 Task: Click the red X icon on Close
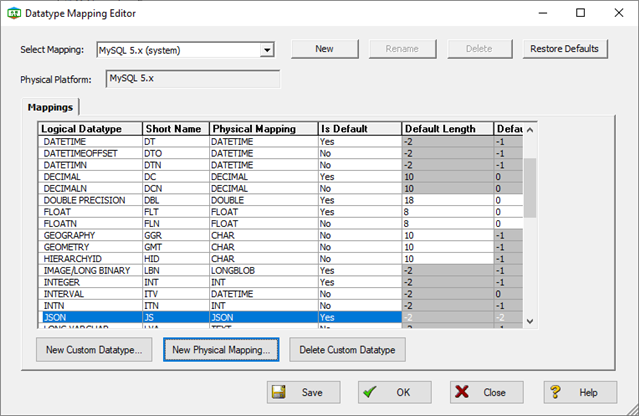click(x=462, y=392)
